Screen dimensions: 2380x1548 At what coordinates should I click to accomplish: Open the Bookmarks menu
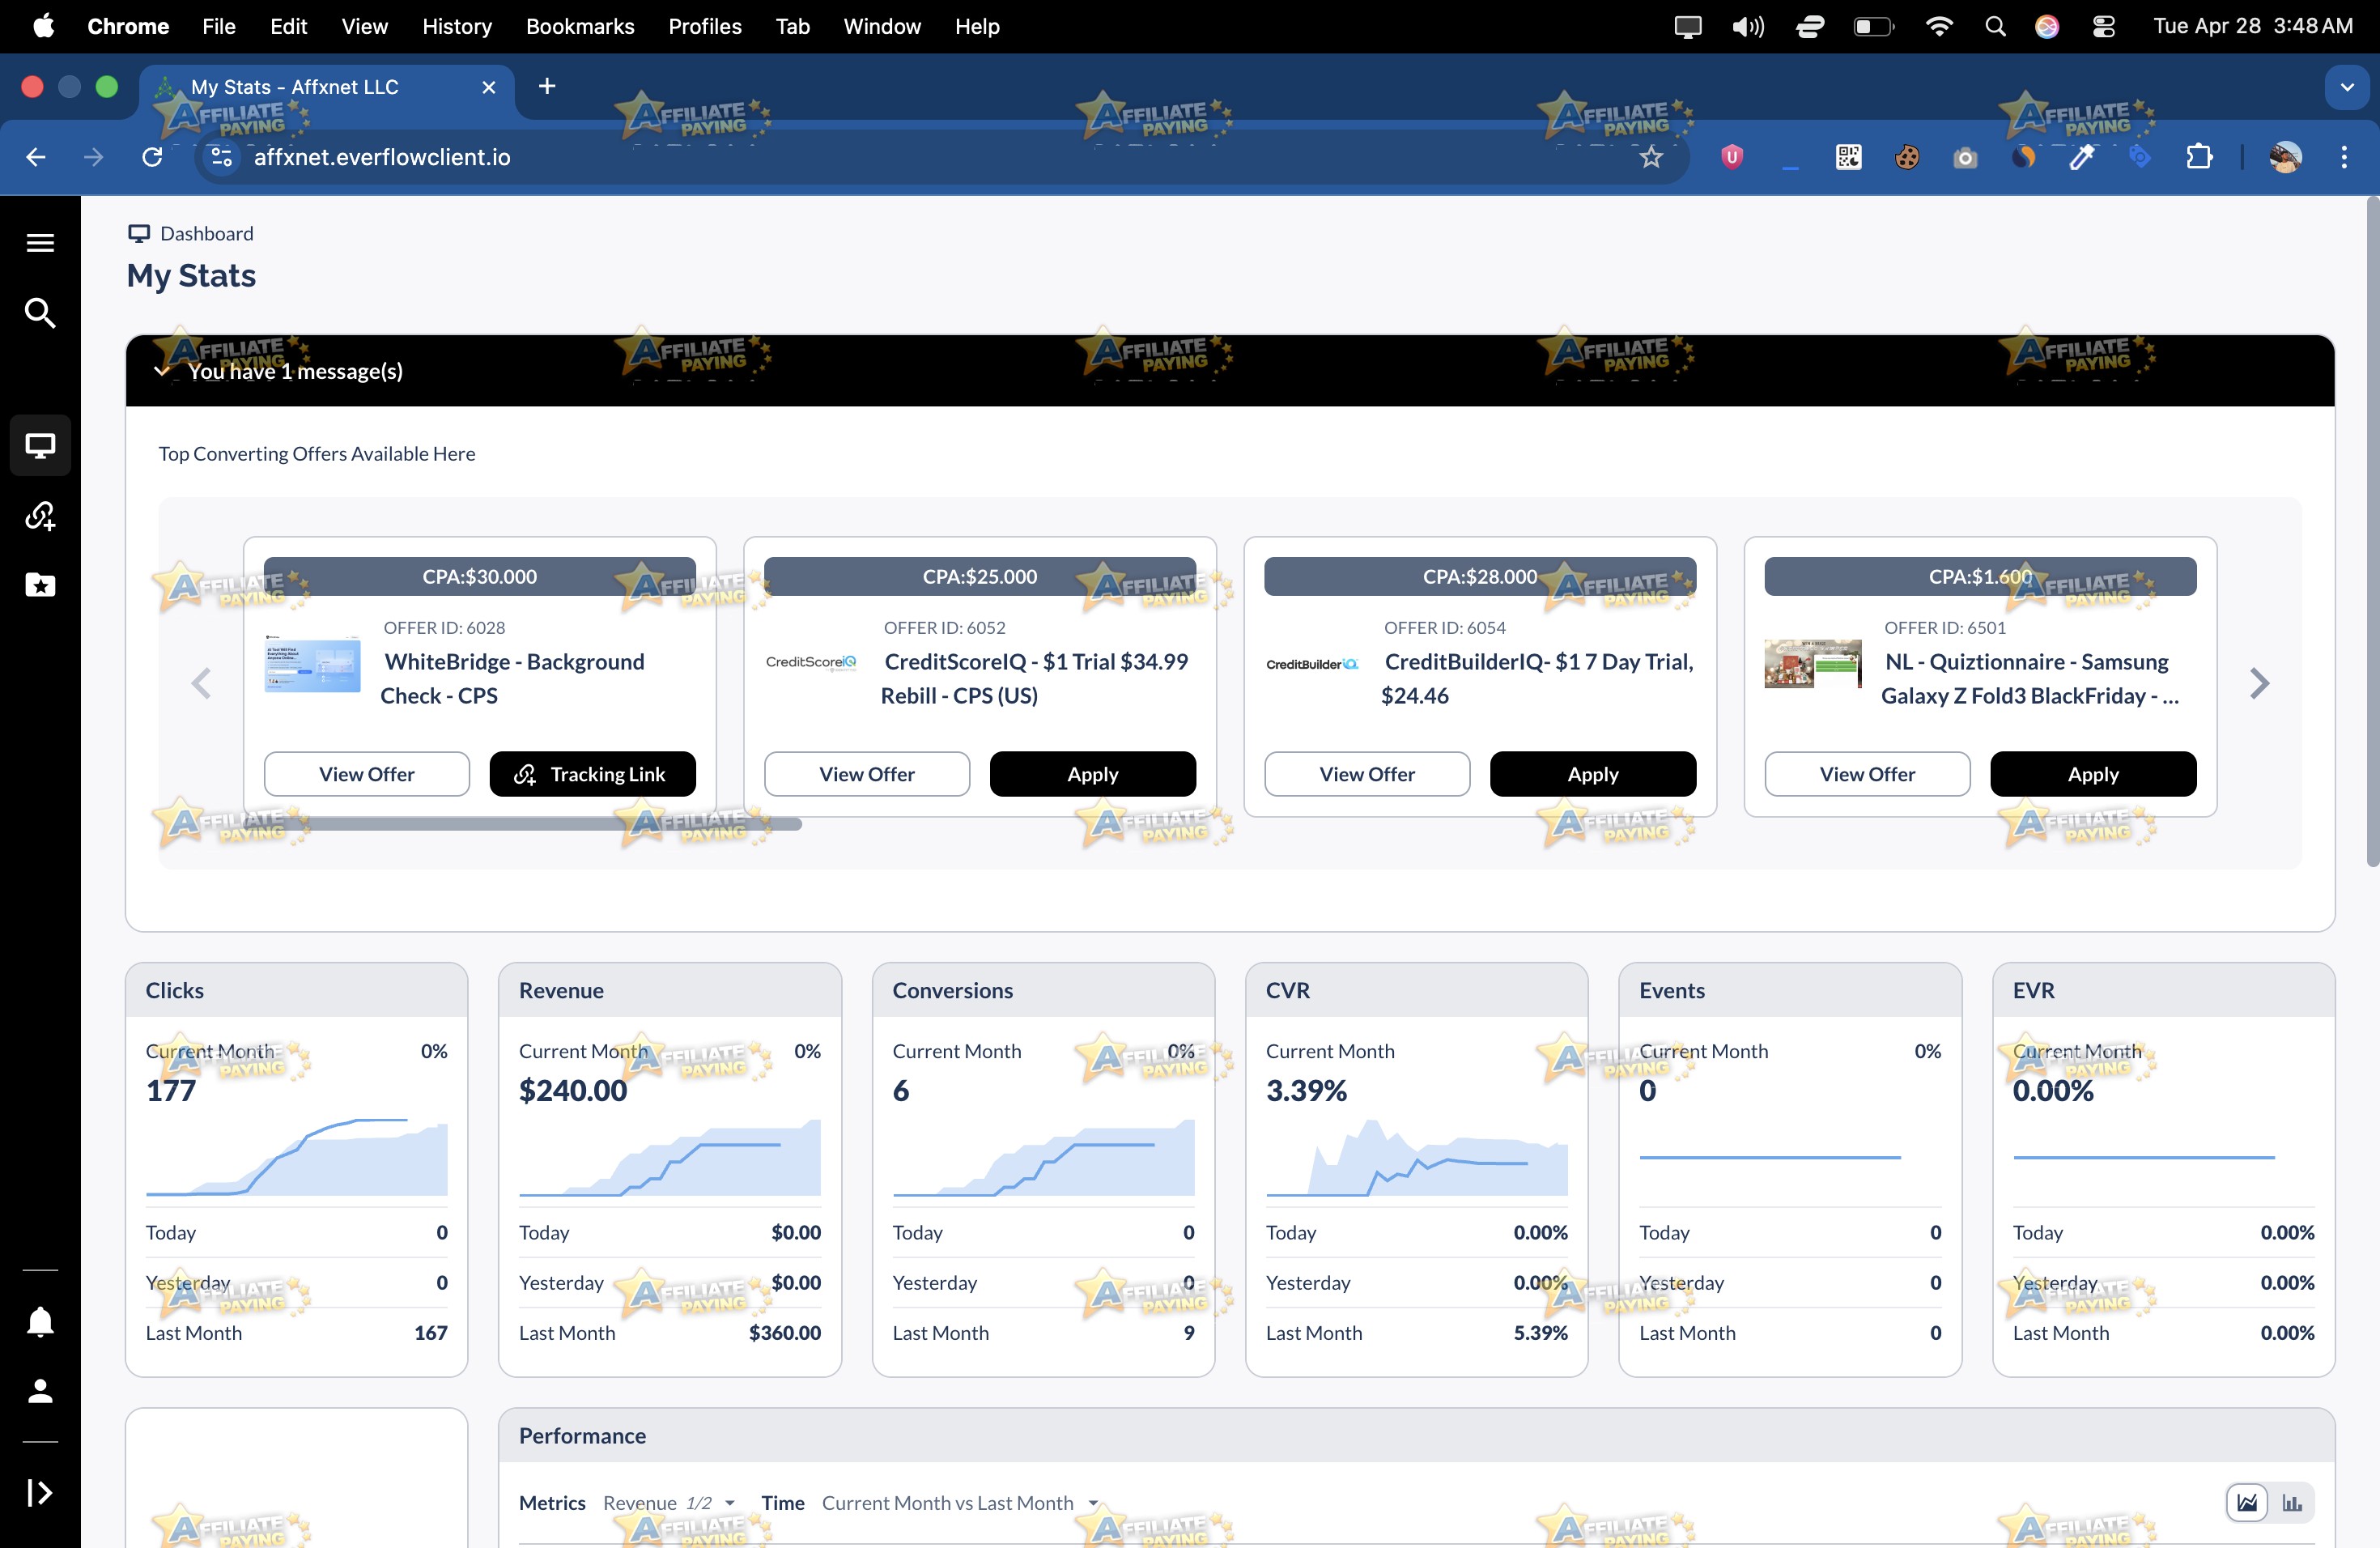tap(580, 26)
